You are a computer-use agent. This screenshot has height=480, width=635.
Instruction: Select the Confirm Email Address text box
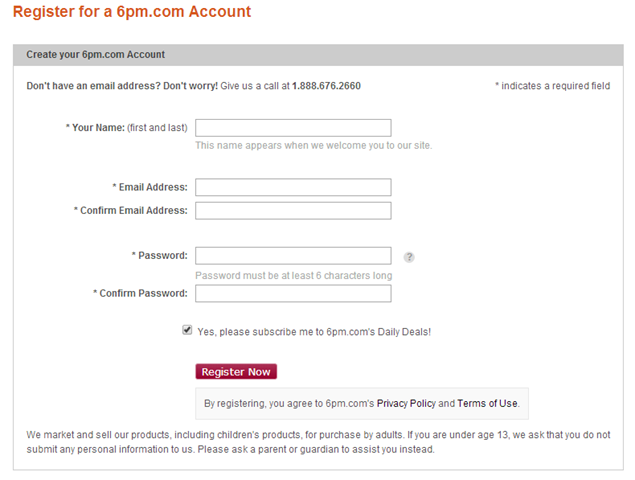(x=293, y=211)
